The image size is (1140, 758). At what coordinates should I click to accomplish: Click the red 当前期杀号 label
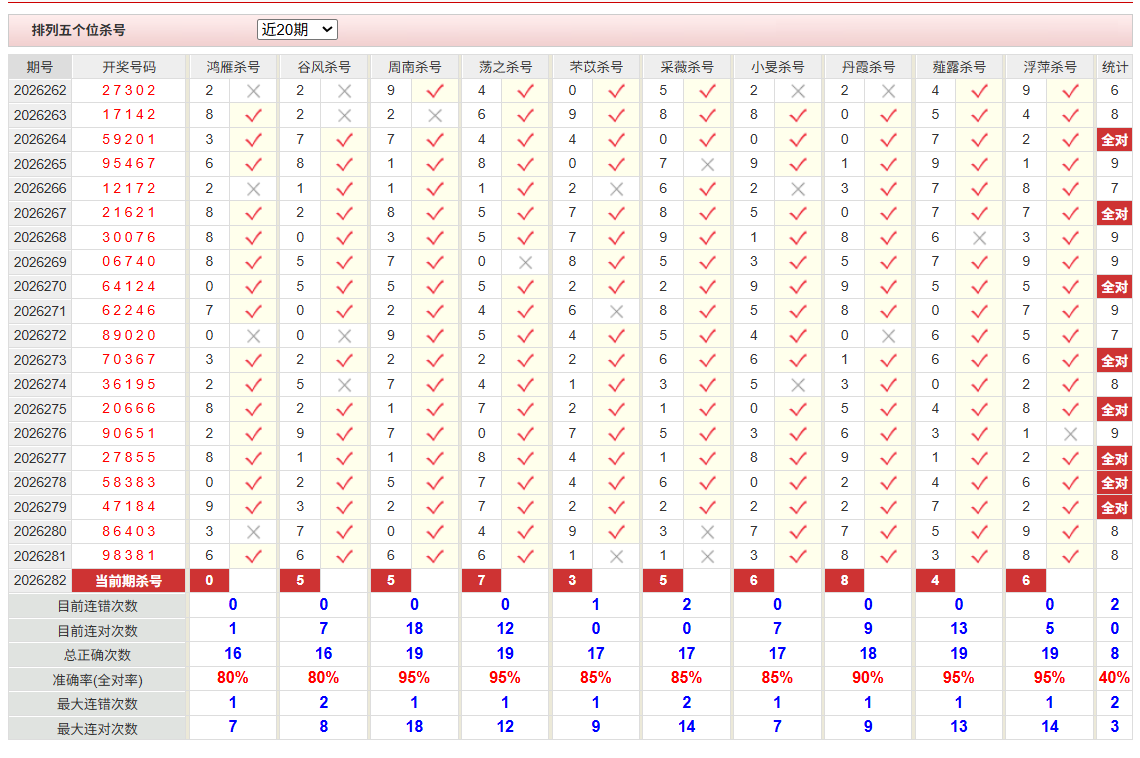[x=129, y=581]
